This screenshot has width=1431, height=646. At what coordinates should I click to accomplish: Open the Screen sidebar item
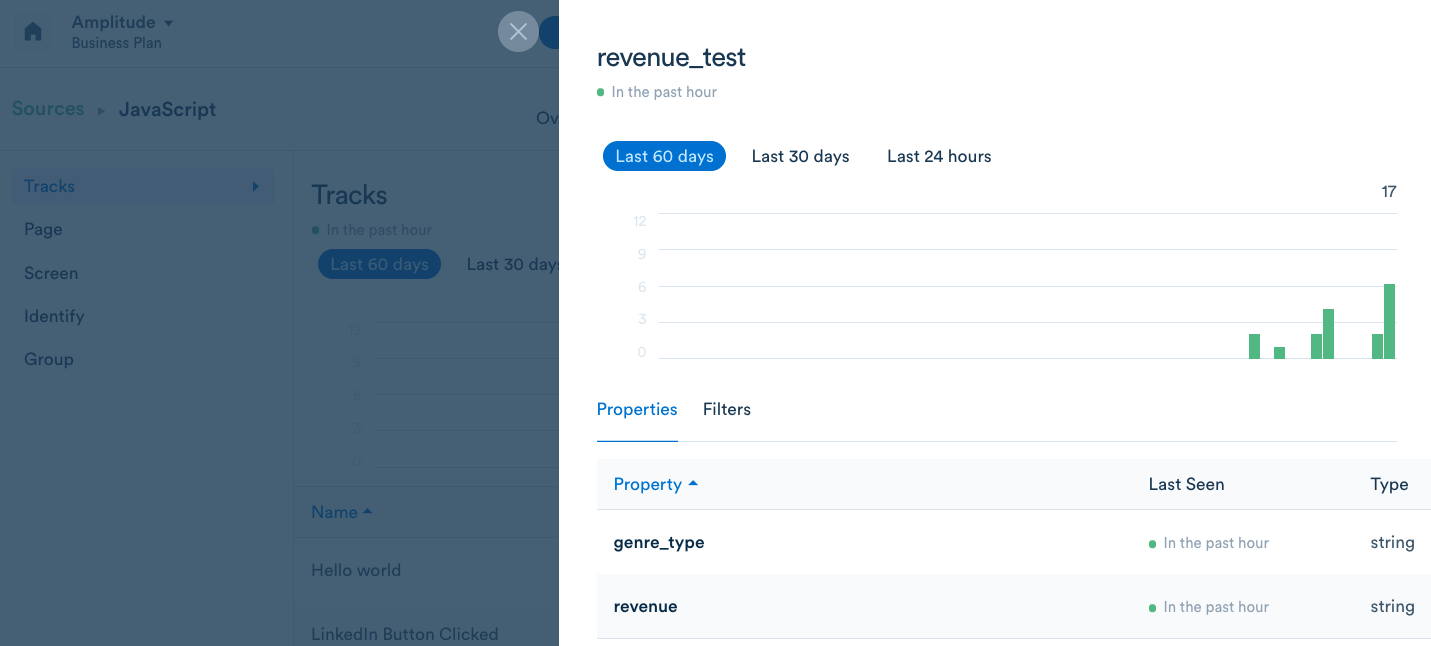(51, 273)
